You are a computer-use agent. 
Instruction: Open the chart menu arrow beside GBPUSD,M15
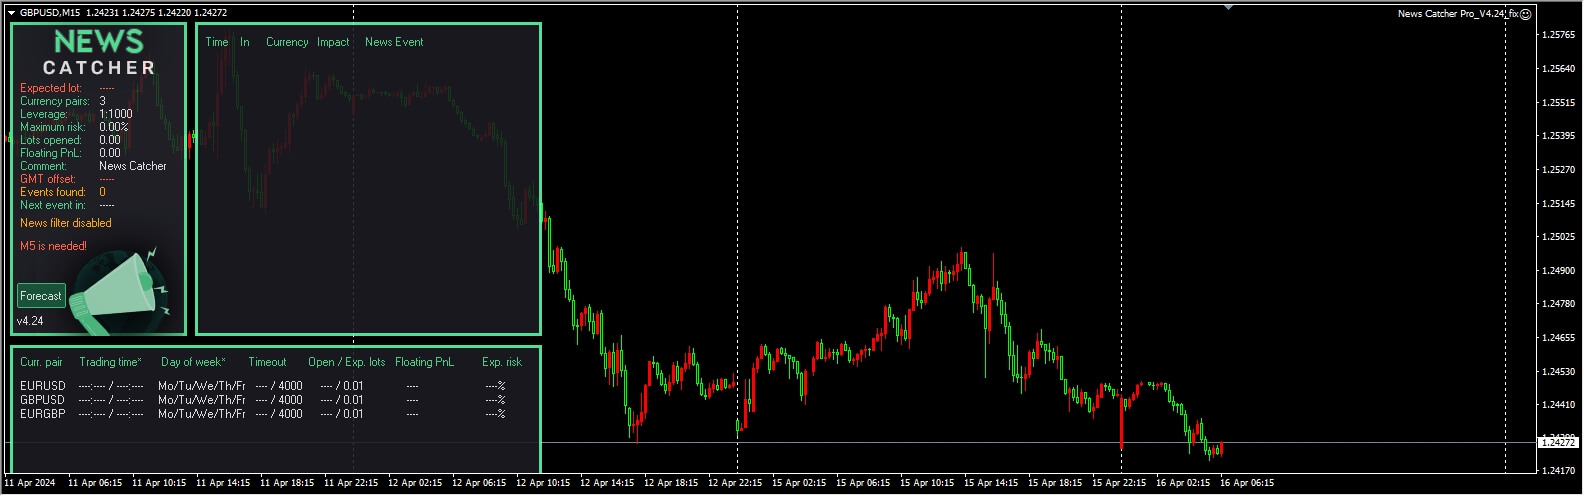pos(11,13)
